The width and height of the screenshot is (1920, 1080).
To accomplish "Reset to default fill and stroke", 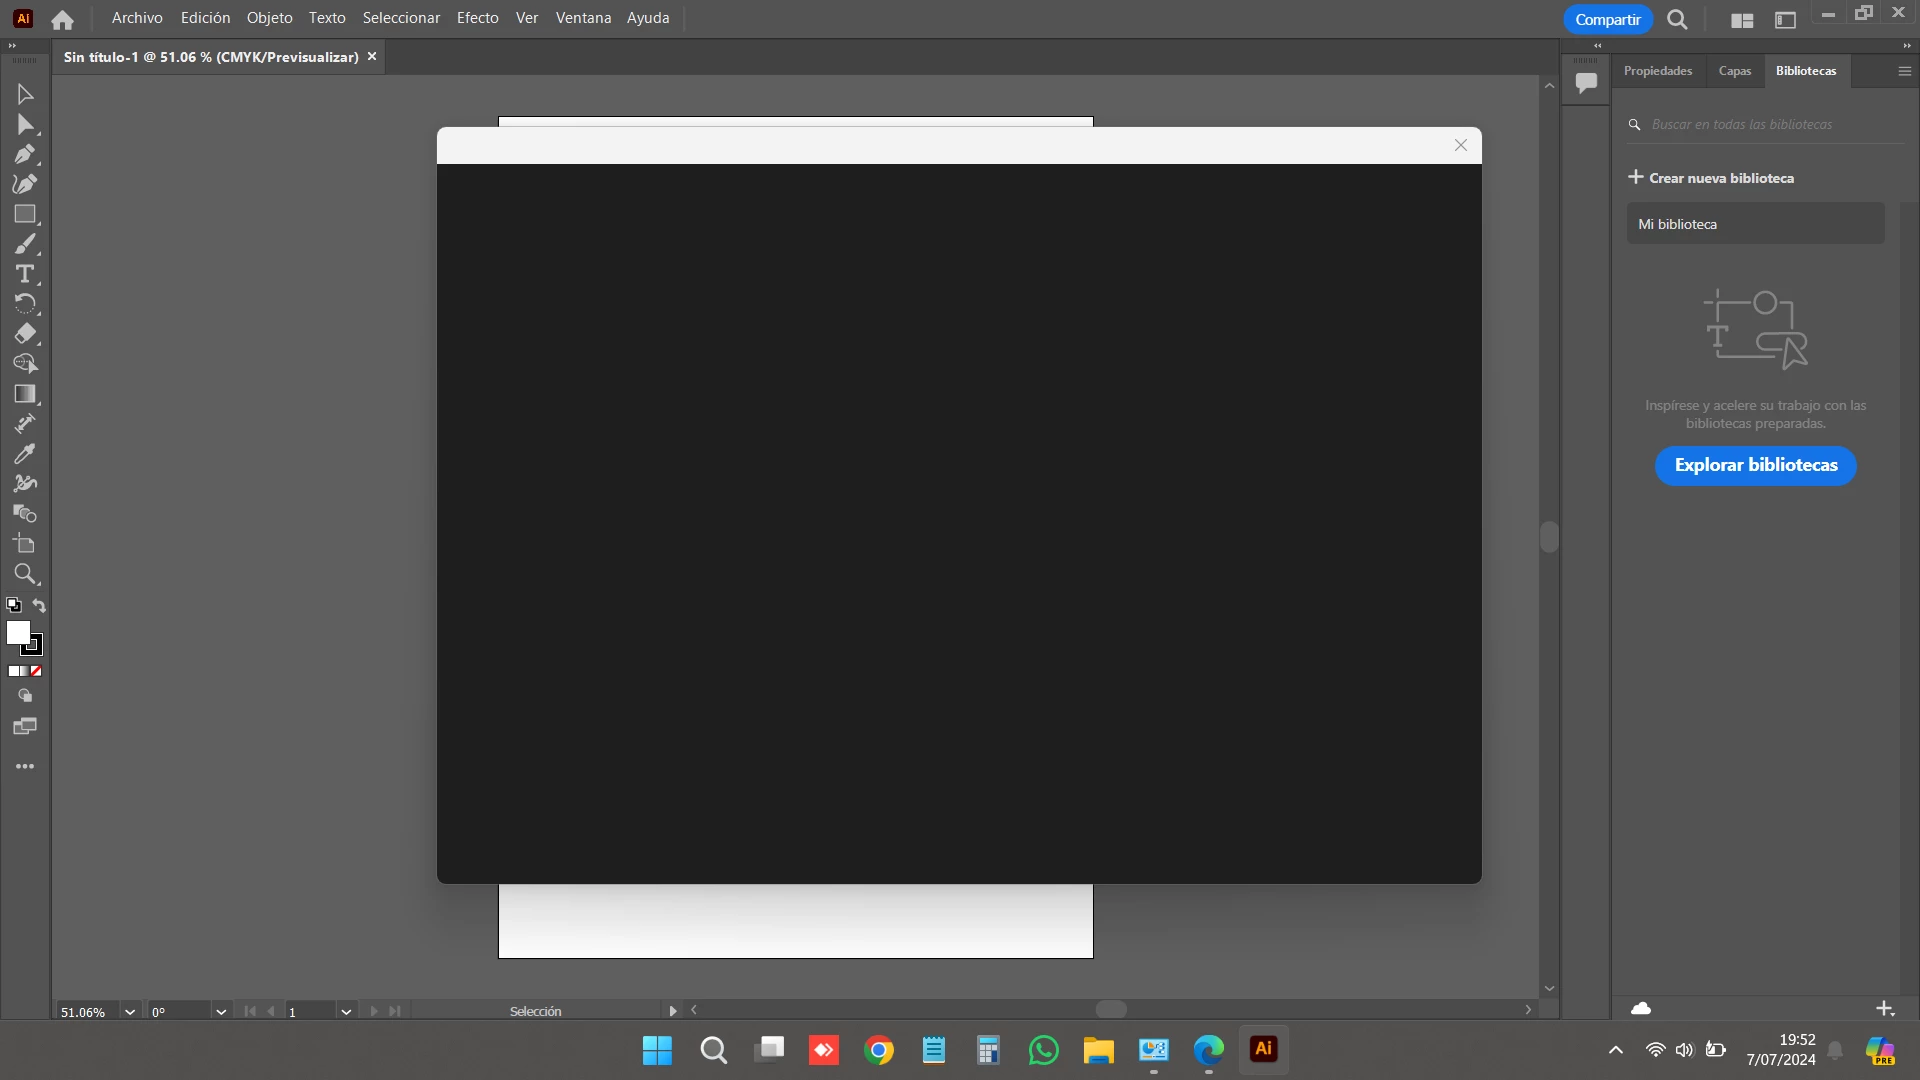I will click(13, 605).
